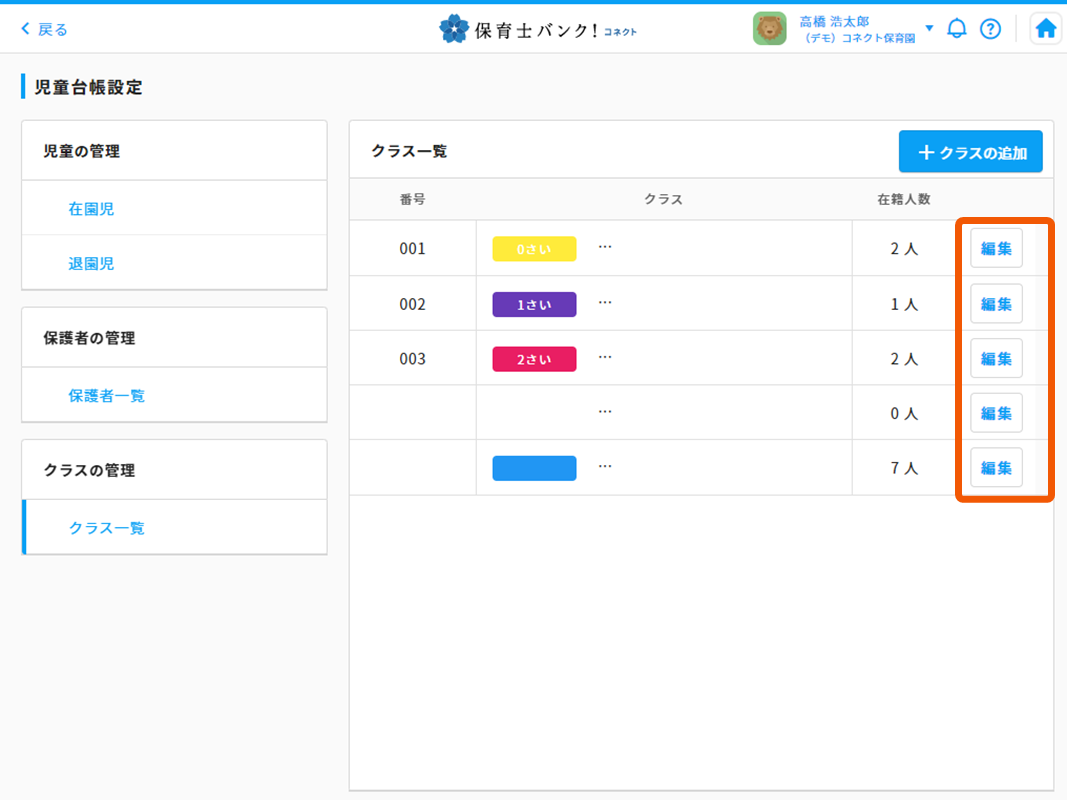This screenshot has width=1067, height=800.
Task: Open 在園児 in the sidebar
Action: 91,209
